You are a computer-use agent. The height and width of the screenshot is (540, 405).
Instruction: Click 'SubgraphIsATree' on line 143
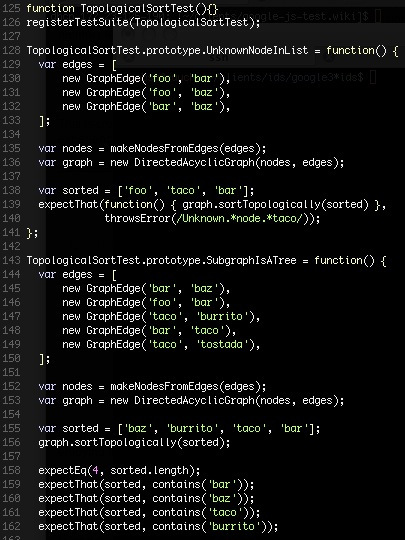(x=251, y=260)
